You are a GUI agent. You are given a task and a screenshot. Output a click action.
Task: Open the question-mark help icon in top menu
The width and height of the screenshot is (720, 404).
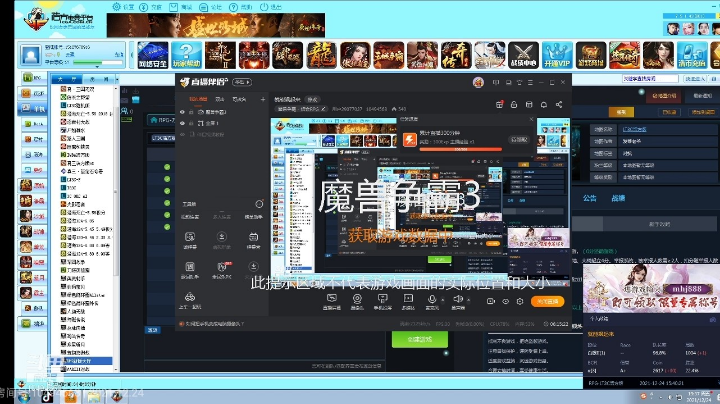[x=233, y=7]
